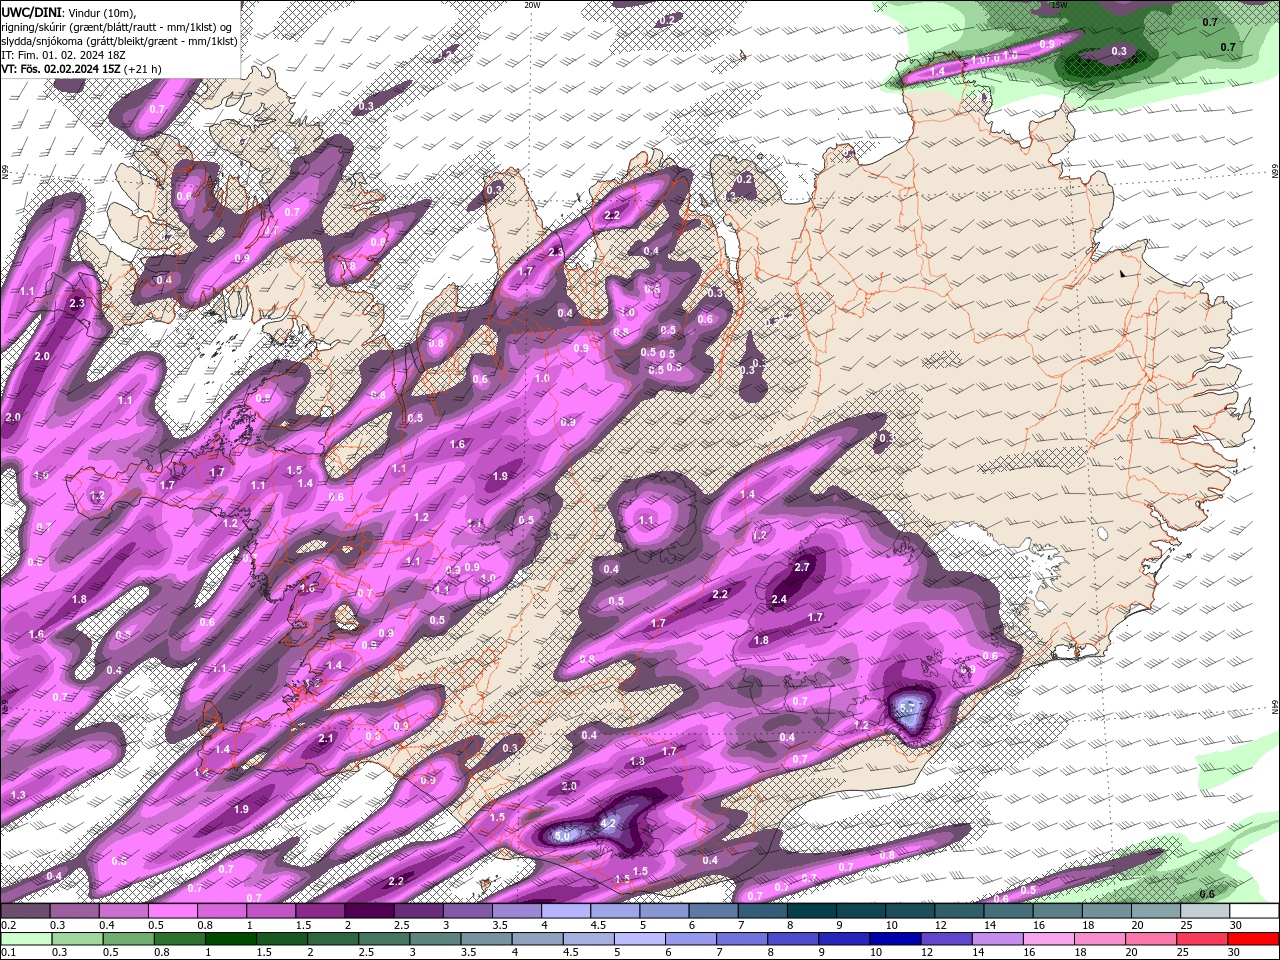Select the 'slydda/snjókoma (grátt/bleikt/grænt - mm/1klst)' line
The height and width of the screenshot is (960, 1280).
click(x=119, y=41)
